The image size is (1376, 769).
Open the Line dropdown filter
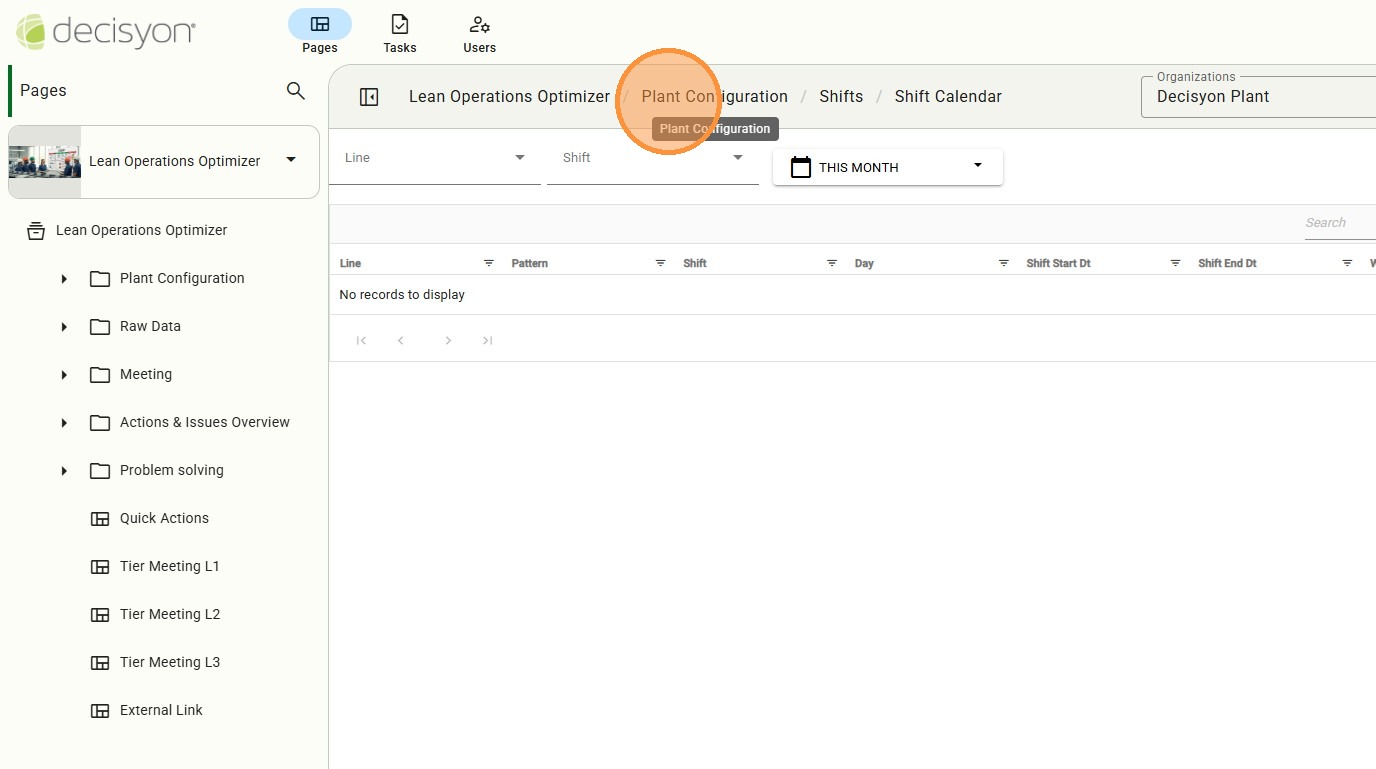pos(436,158)
